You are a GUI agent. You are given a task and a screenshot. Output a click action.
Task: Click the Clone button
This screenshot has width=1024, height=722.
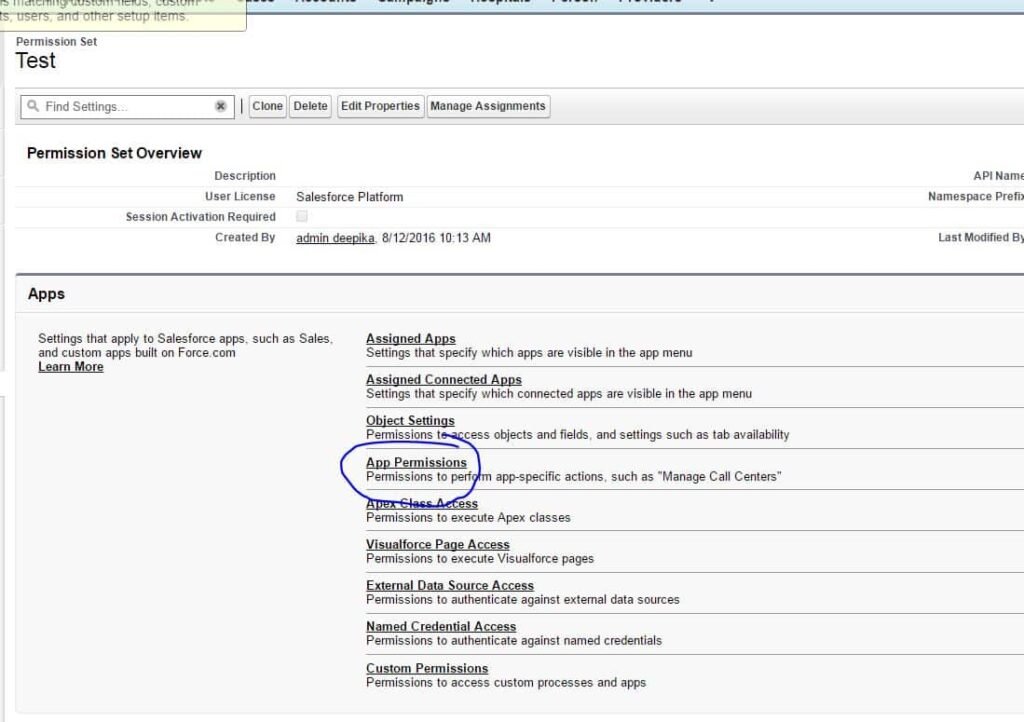coord(266,106)
